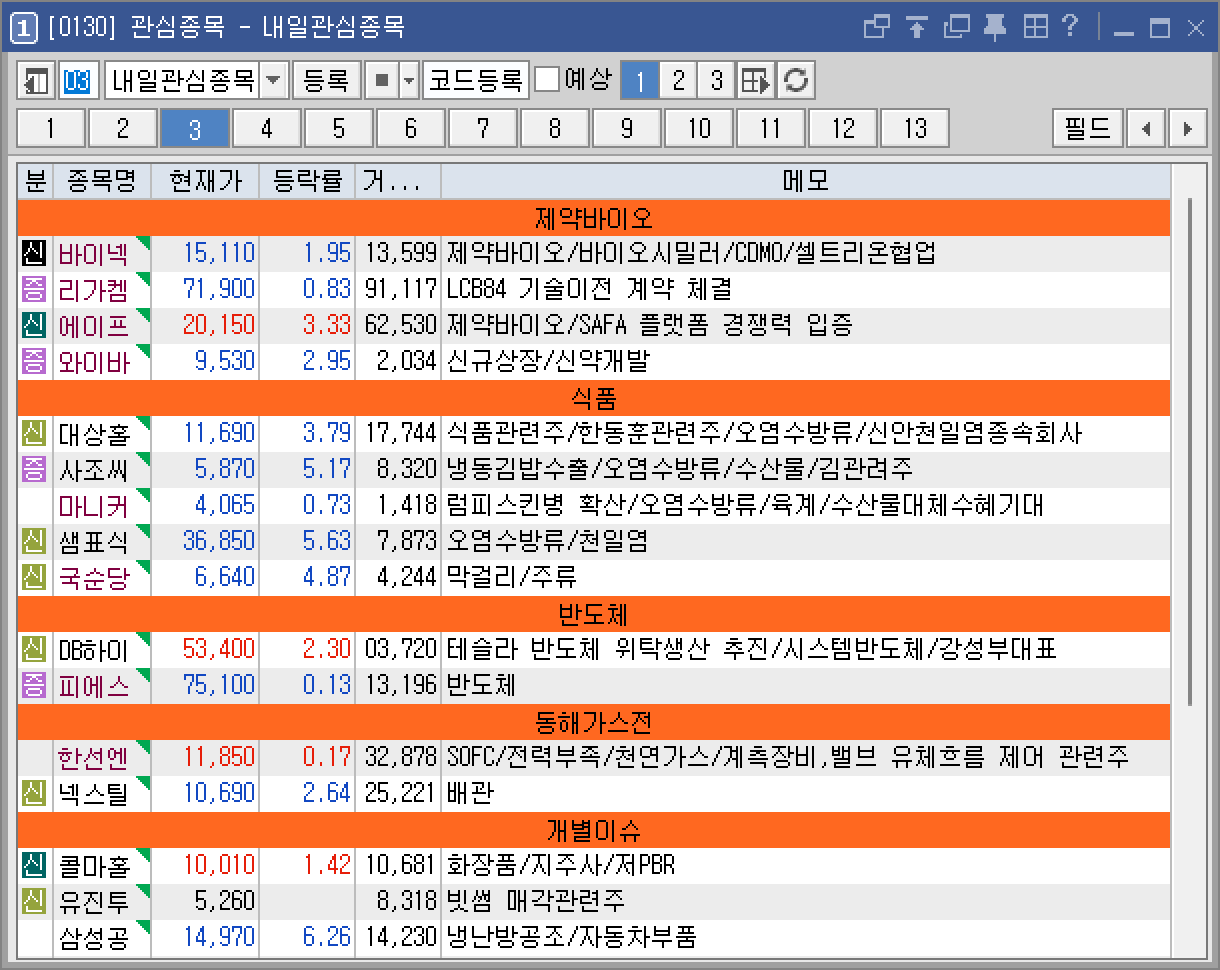Select view mode 1 toggle
The image size is (1220, 970).
pos(640,81)
